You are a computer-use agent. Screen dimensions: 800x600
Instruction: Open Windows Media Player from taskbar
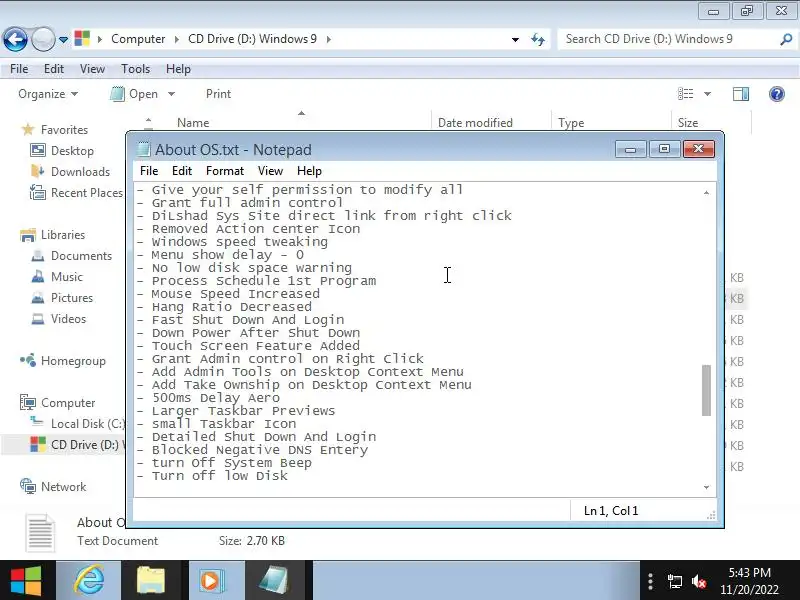click(x=211, y=581)
